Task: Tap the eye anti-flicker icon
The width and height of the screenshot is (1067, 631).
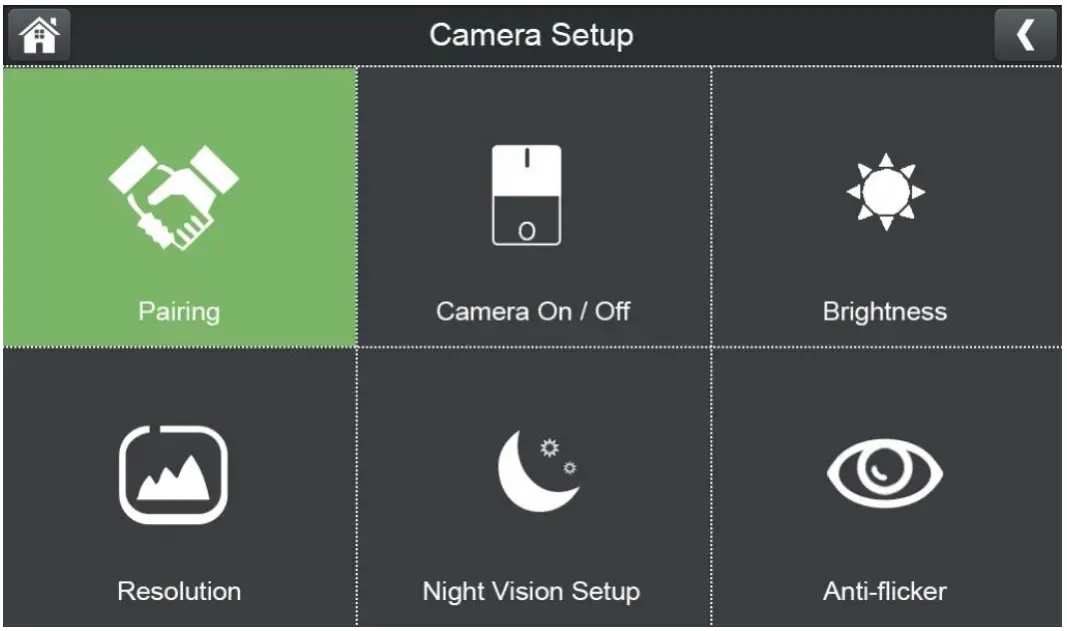Action: (x=885, y=474)
